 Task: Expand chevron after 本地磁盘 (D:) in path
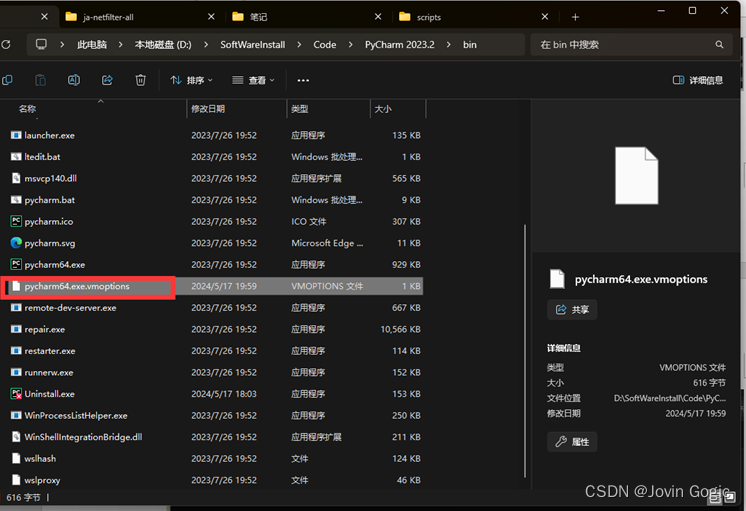point(206,44)
